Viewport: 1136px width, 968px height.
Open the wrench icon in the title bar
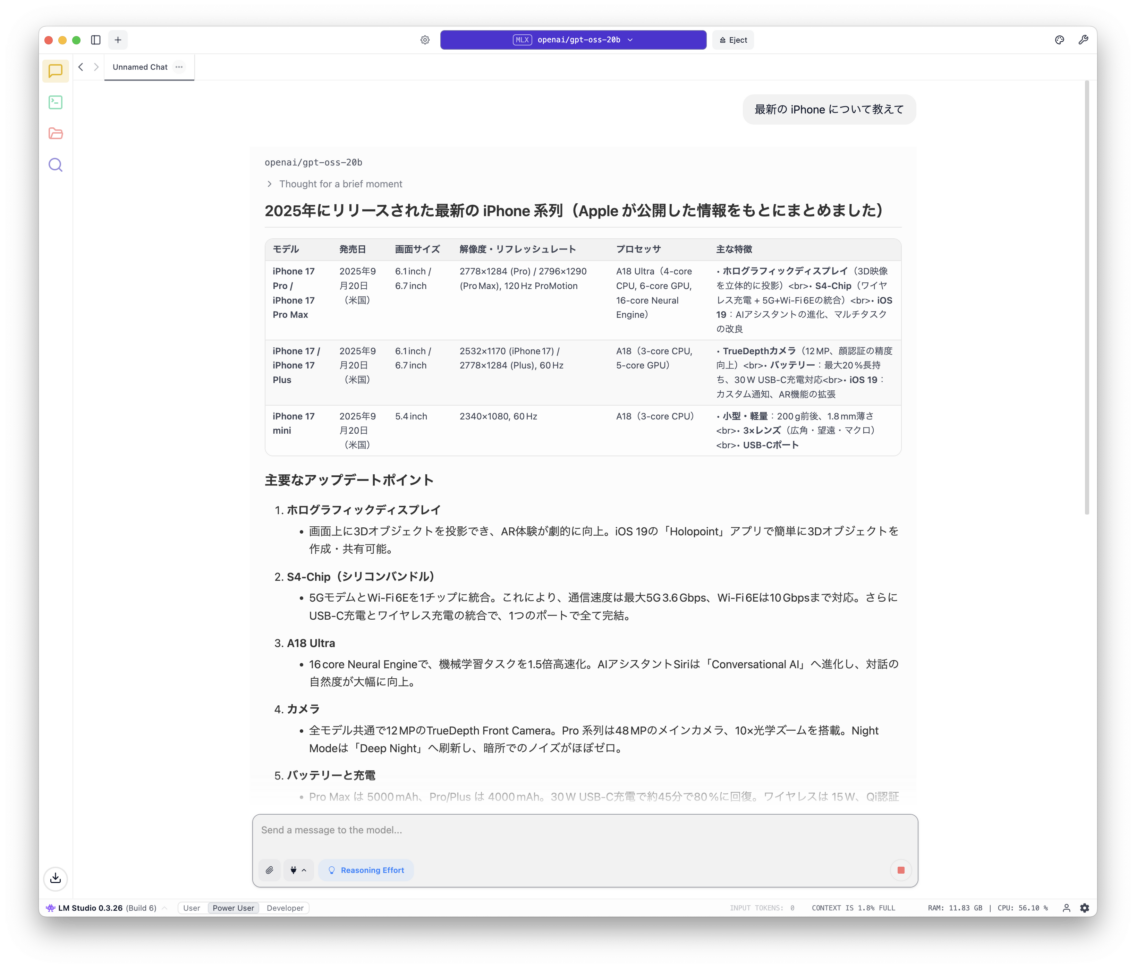(1083, 40)
